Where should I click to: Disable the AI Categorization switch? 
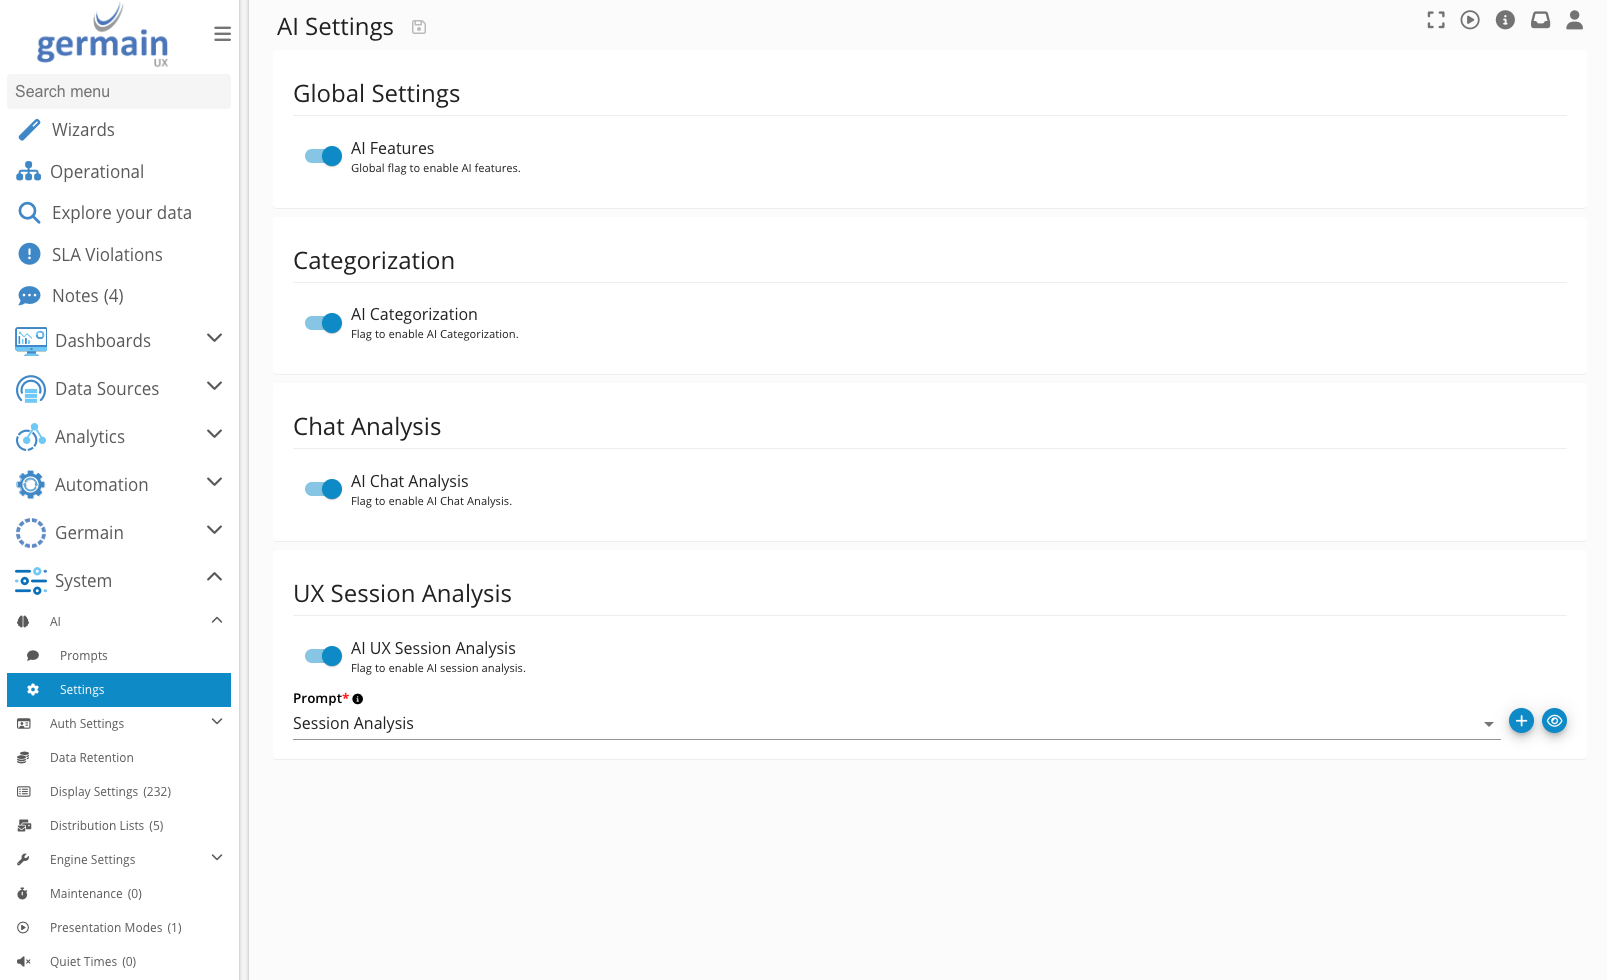tap(323, 323)
